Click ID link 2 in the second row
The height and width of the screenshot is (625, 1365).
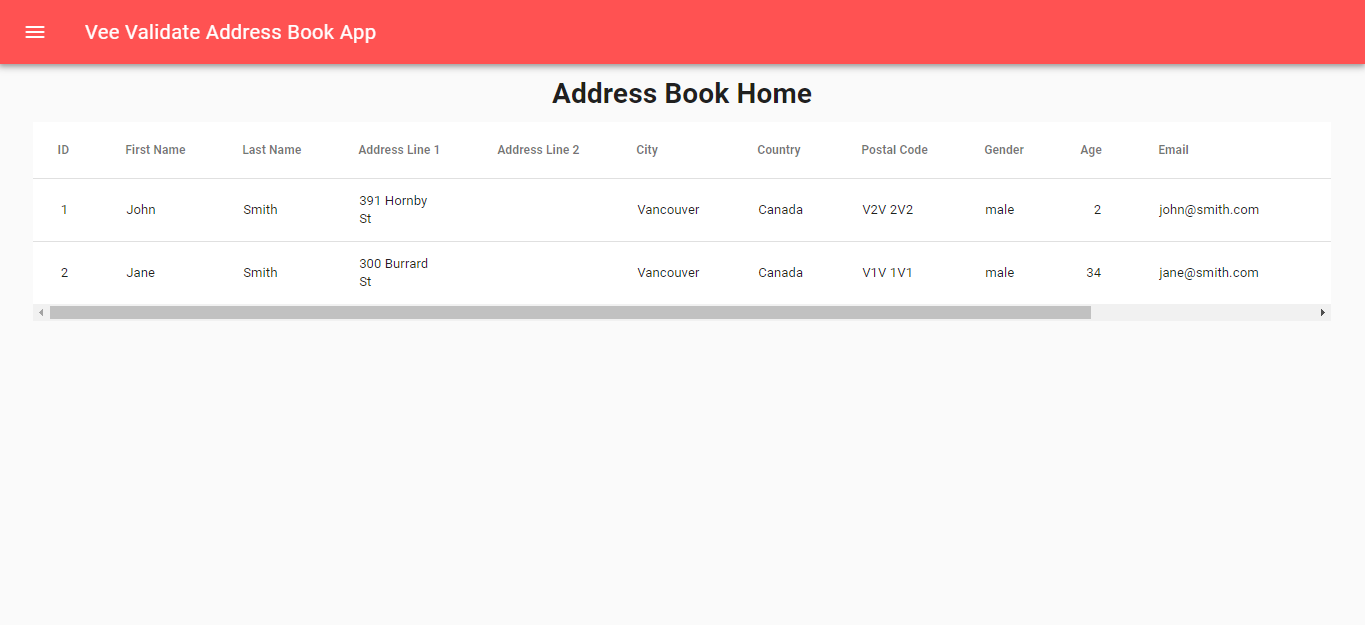tap(64, 272)
